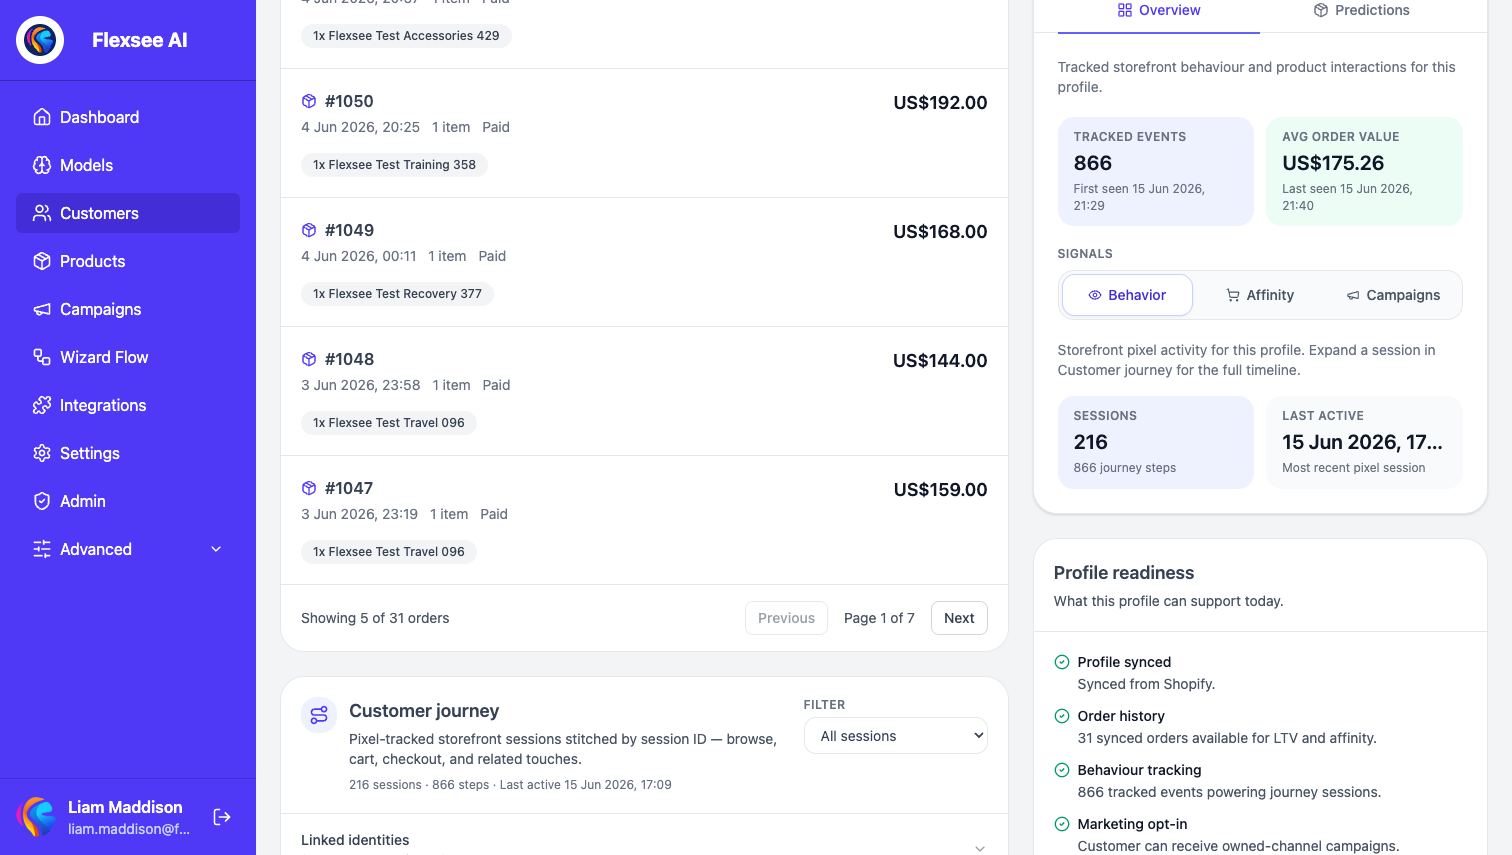Click the US$168.00 order total
This screenshot has height=855, width=1512.
click(x=940, y=232)
